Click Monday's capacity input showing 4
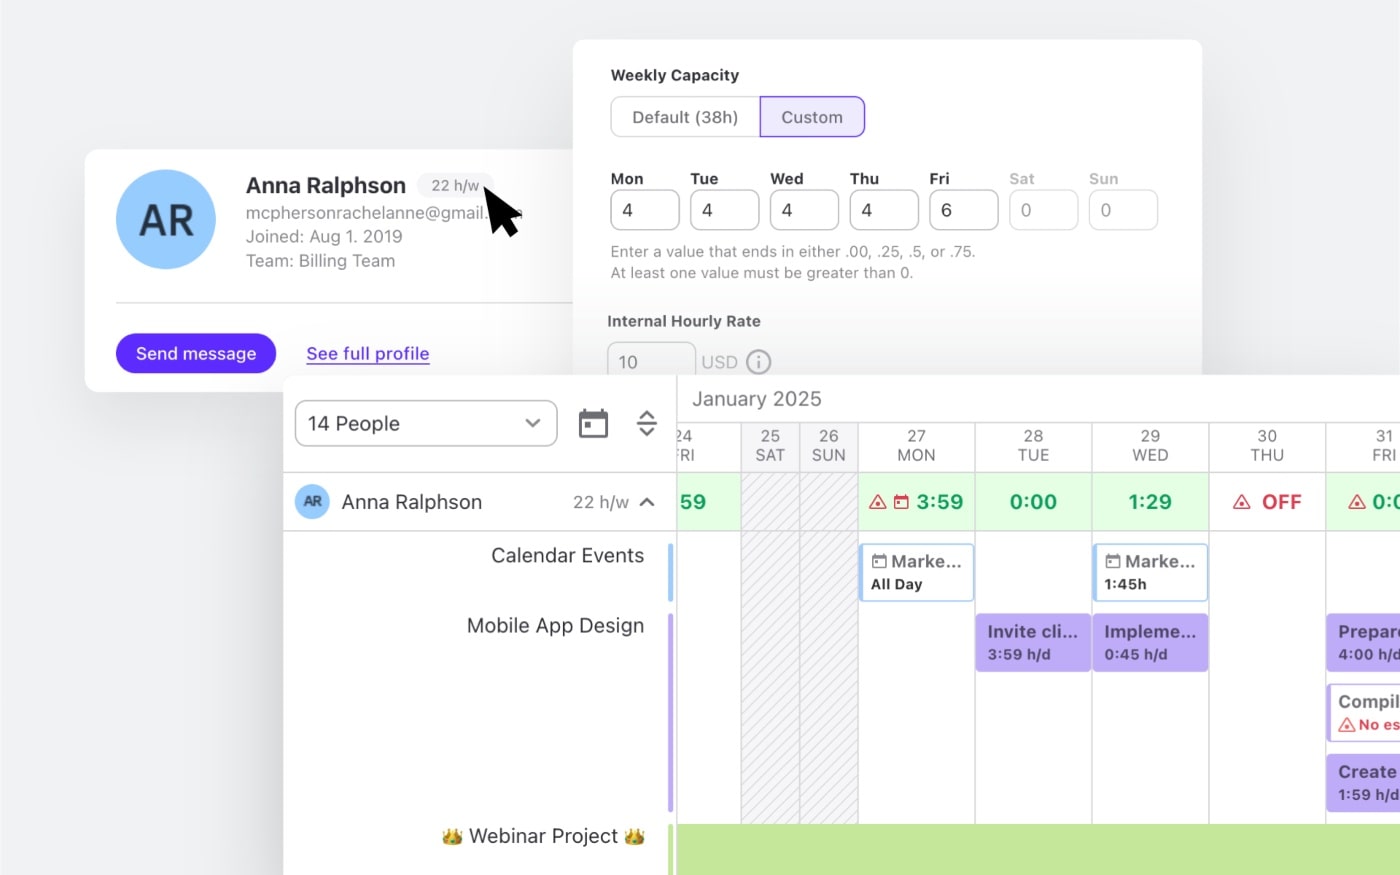This screenshot has height=875, width=1400. (x=644, y=210)
